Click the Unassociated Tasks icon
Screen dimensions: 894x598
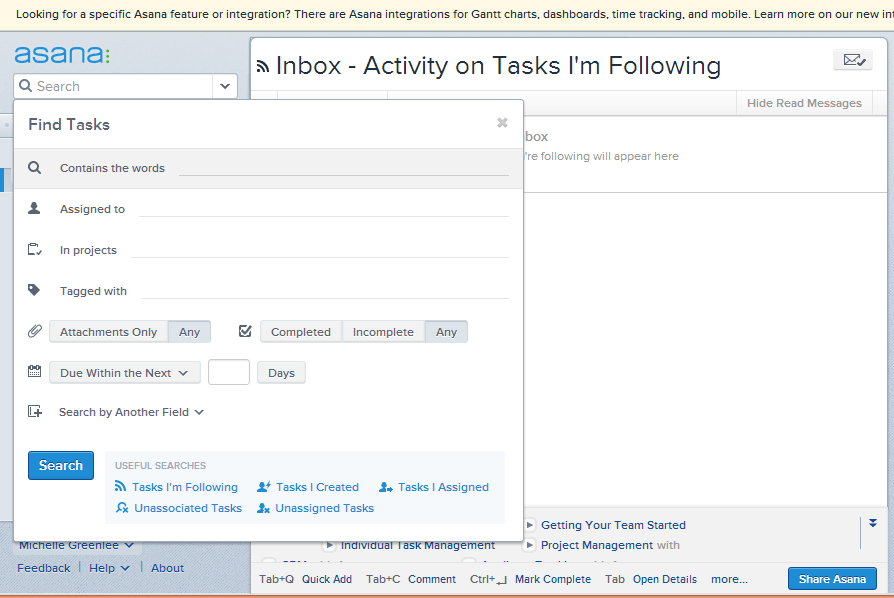pyautogui.click(x=122, y=507)
